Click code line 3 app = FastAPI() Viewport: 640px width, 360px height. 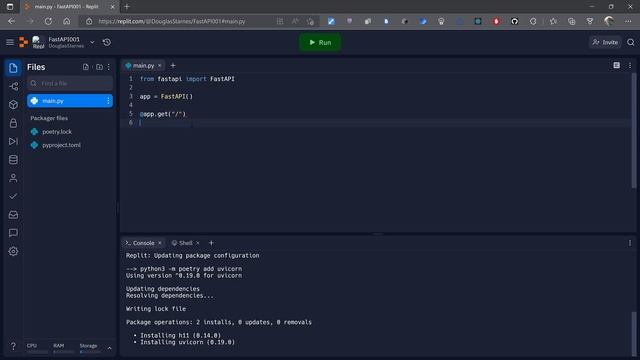point(166,96)
